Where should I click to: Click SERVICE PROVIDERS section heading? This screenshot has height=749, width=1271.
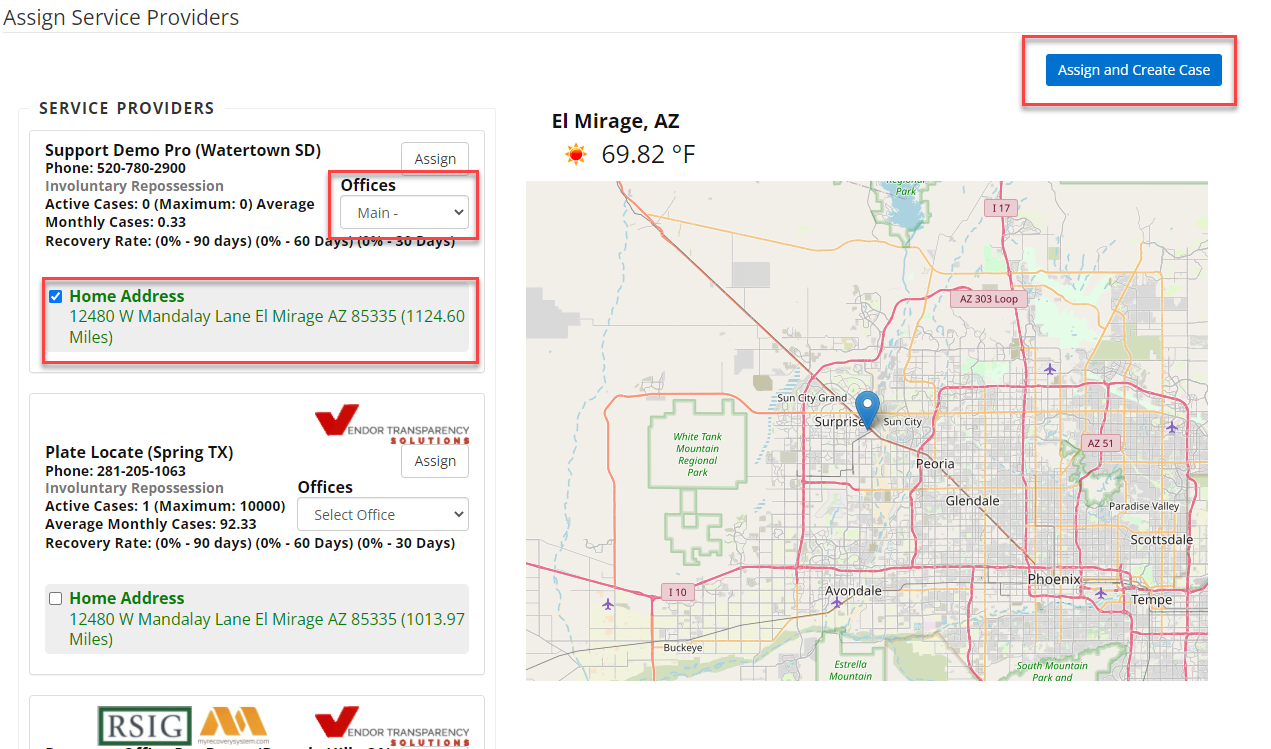[x=127, y=108]
